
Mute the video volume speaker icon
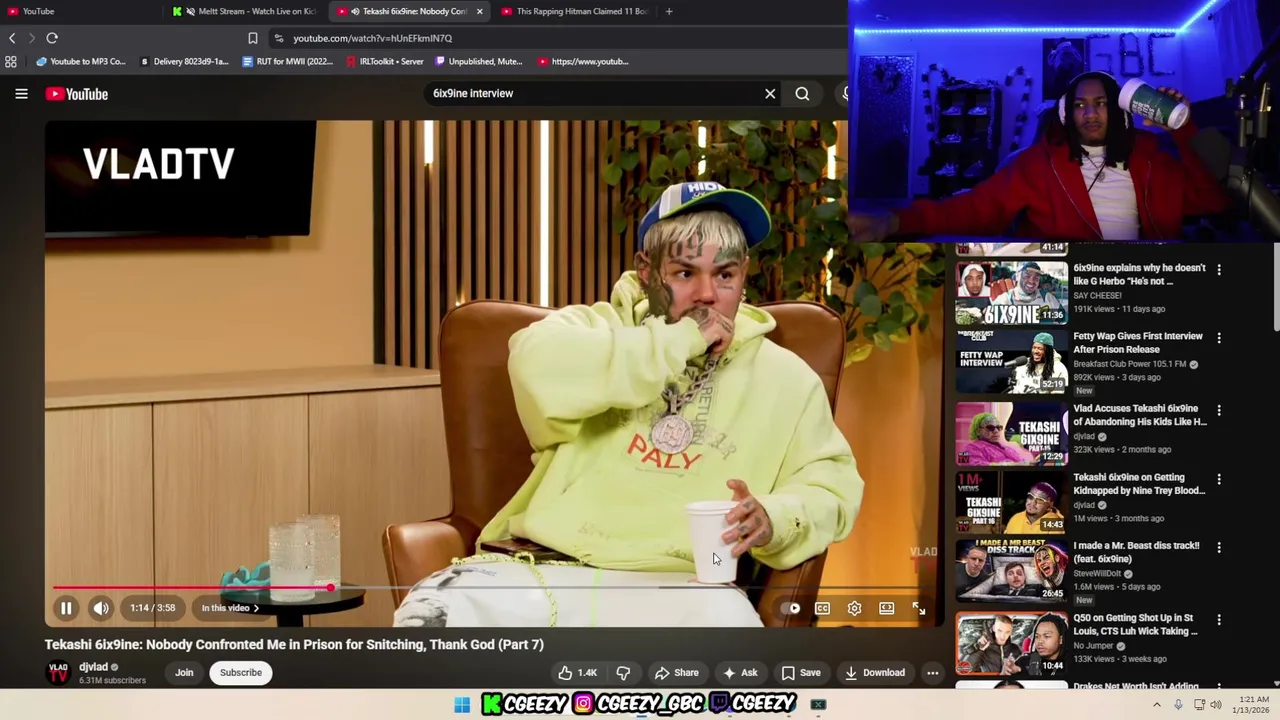click(101, 608)
